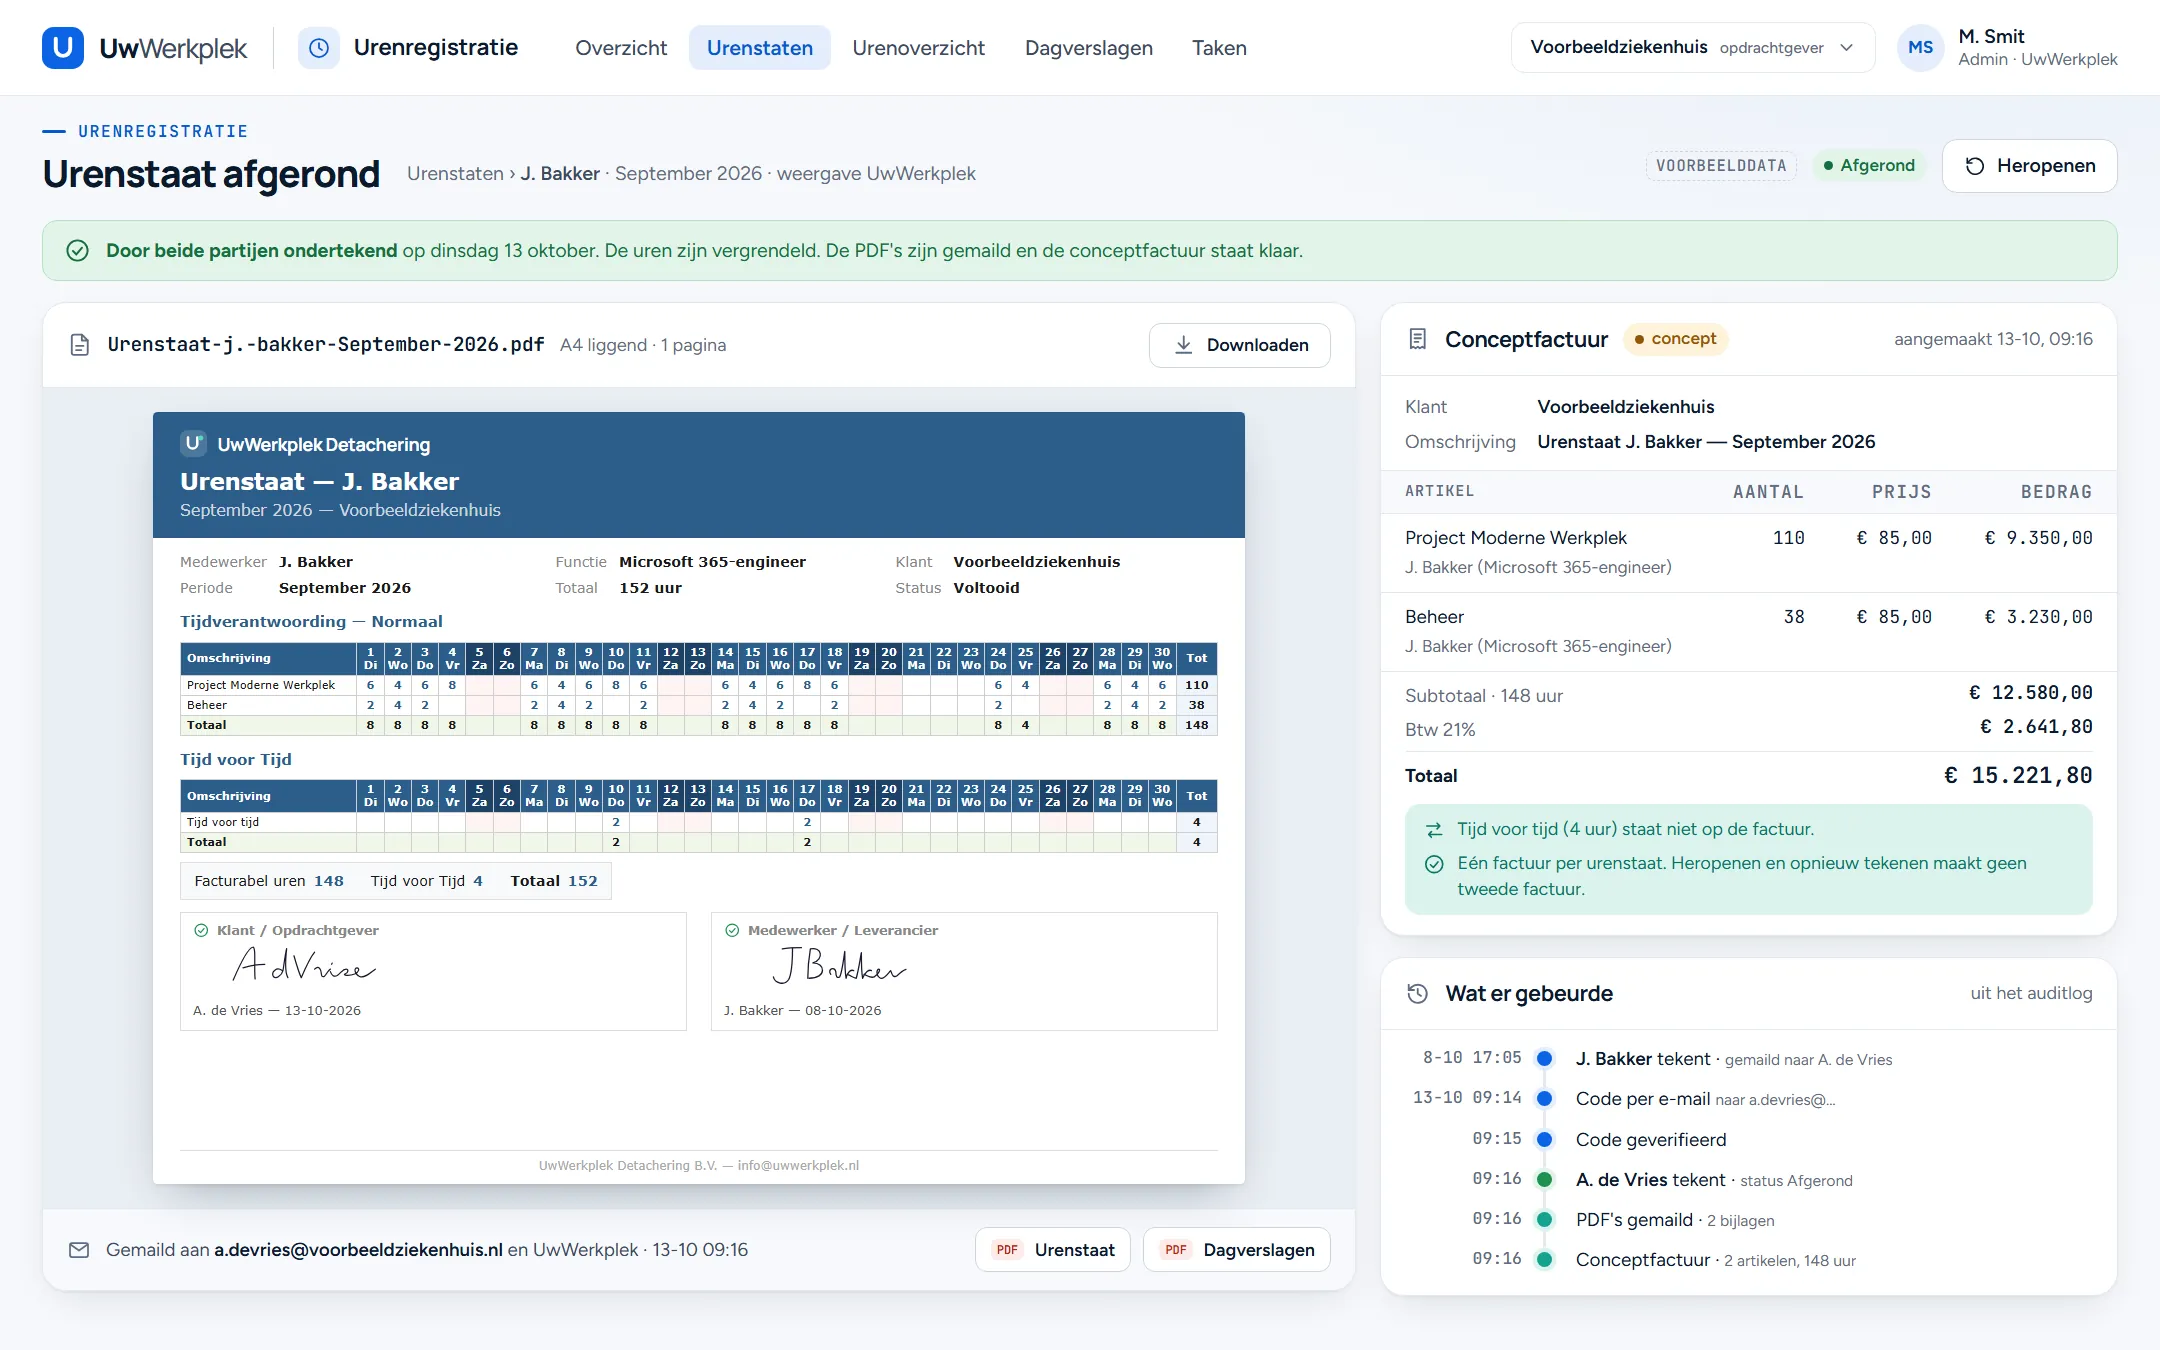The width and height of the screenshot is (2160, 1350).
Task: Open the Voorbeeldziekenhuis opdrachtgever dropdown
Action: point(1692,48)
